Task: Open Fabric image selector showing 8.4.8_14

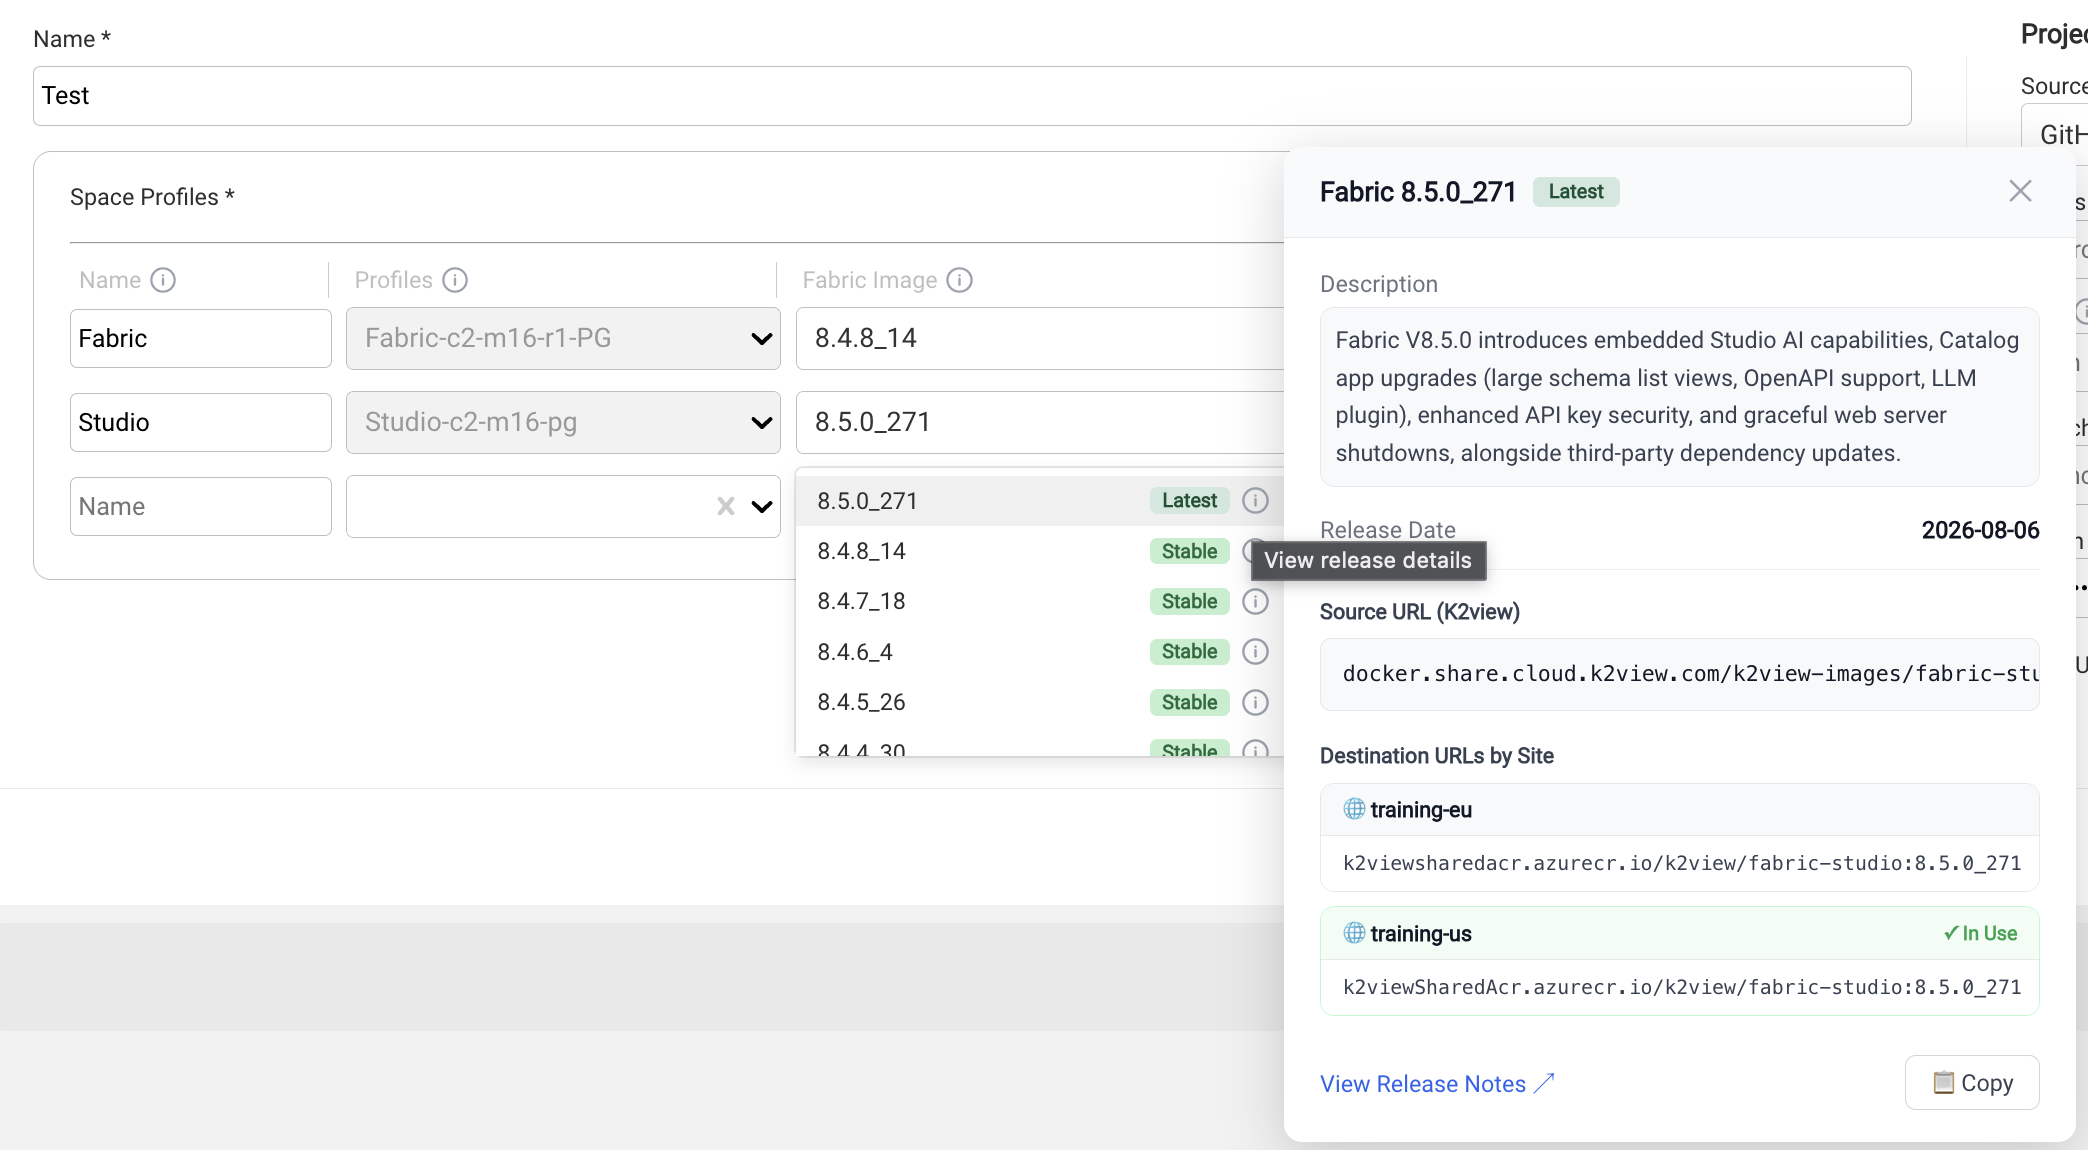Action: [1040, 338]
